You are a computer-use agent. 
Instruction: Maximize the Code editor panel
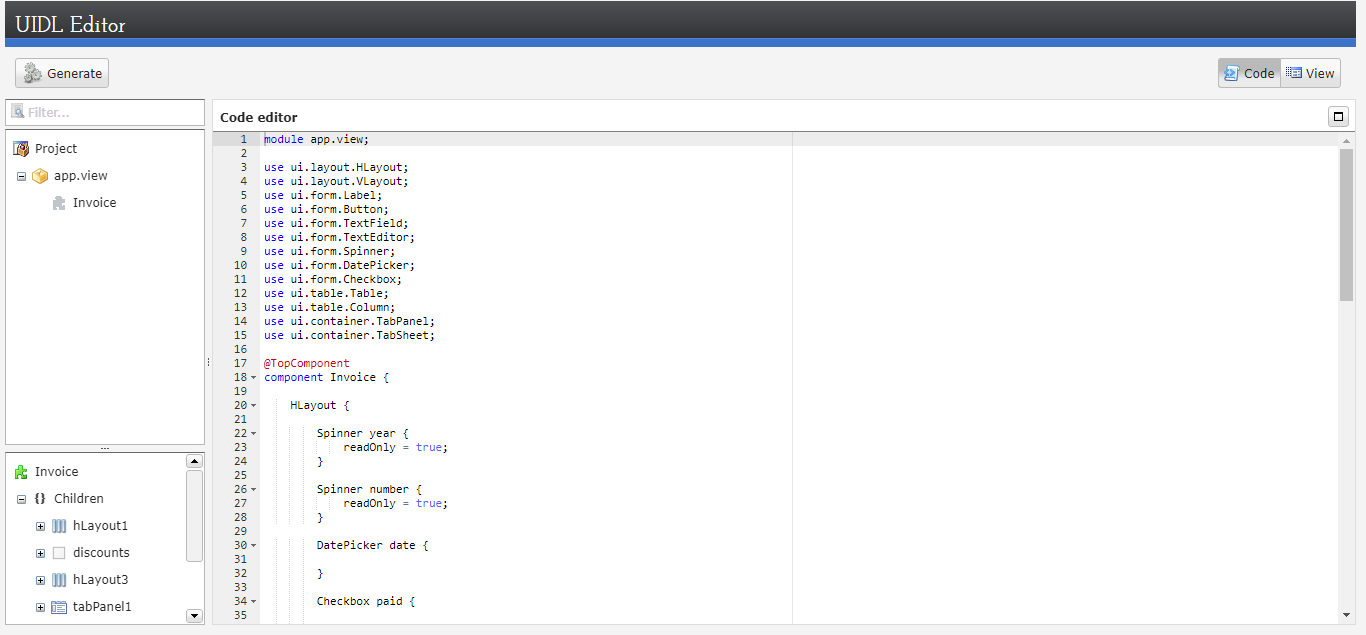[x=1338, y=117]
